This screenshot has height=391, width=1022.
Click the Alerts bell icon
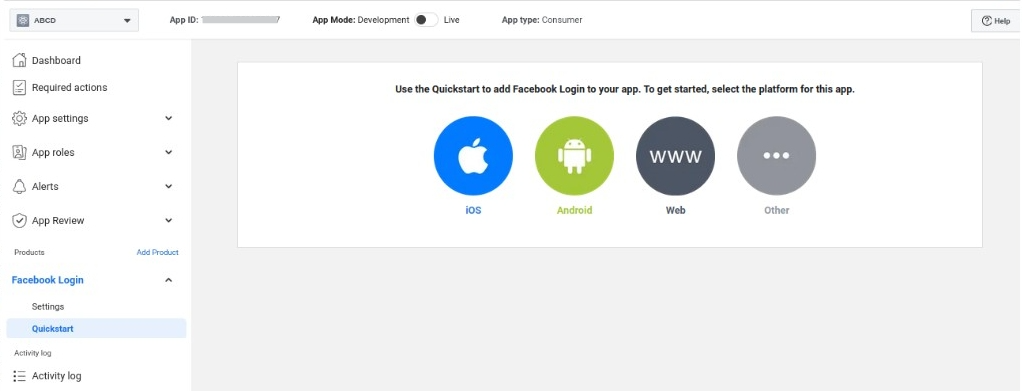pos(20,186)
